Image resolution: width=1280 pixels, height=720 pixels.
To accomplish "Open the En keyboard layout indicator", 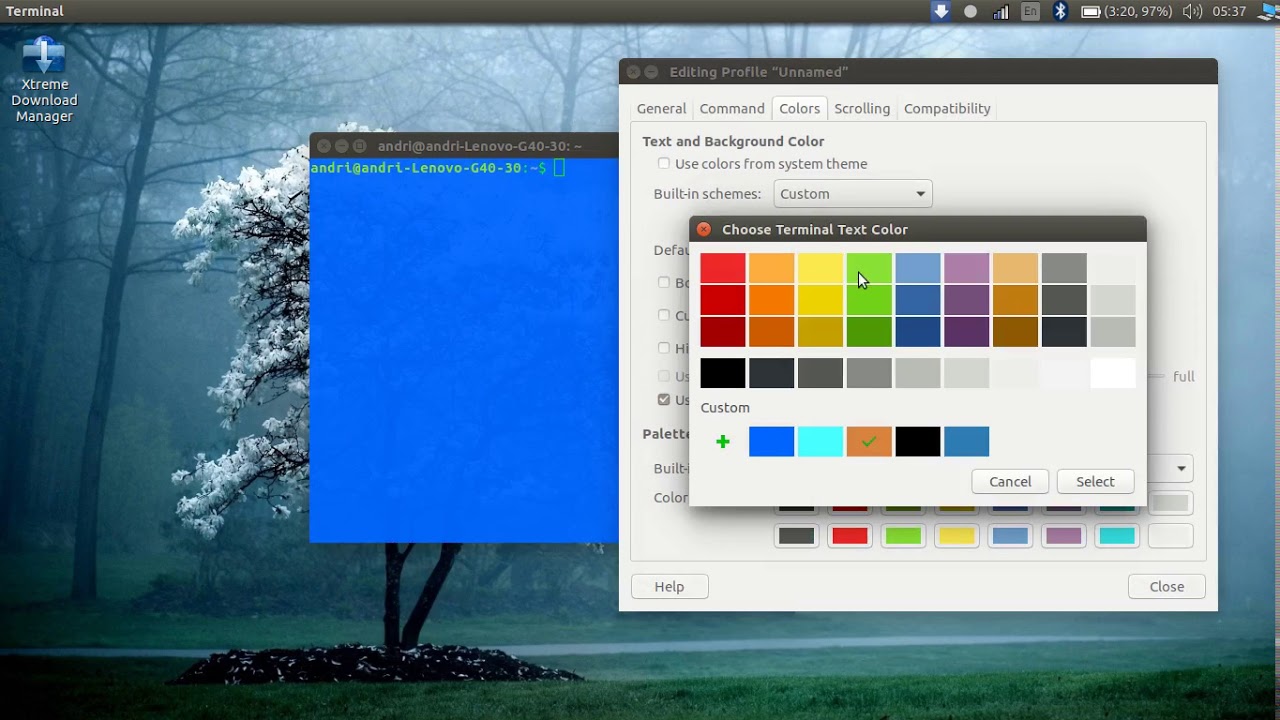I will (1031, 11).
